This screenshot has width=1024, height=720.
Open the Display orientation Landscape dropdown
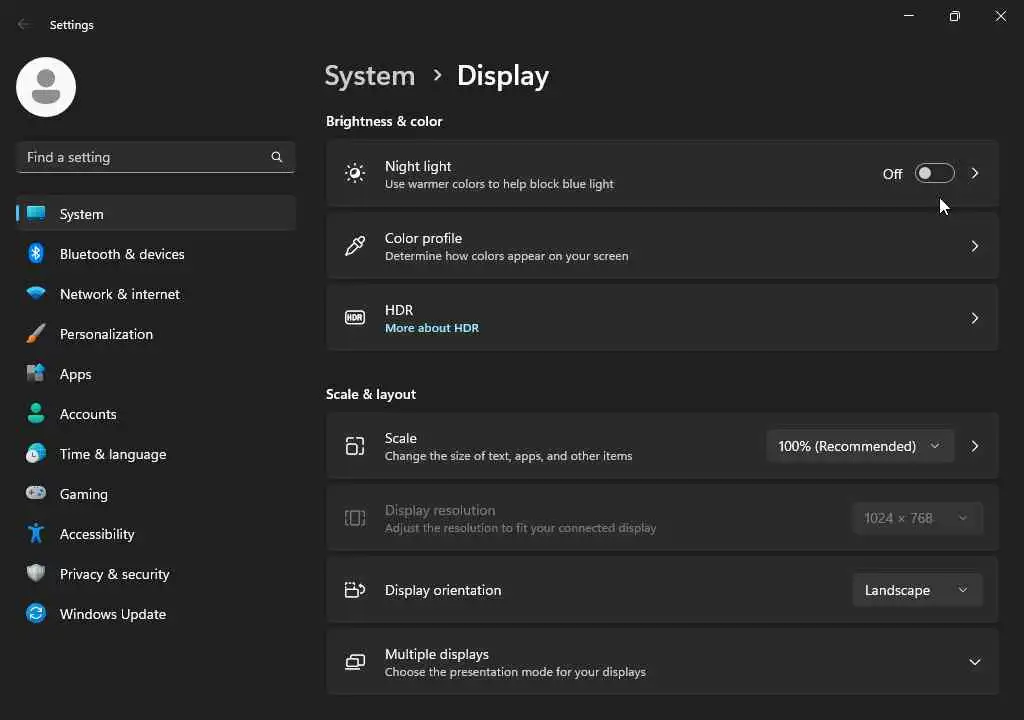coord(916,590)
